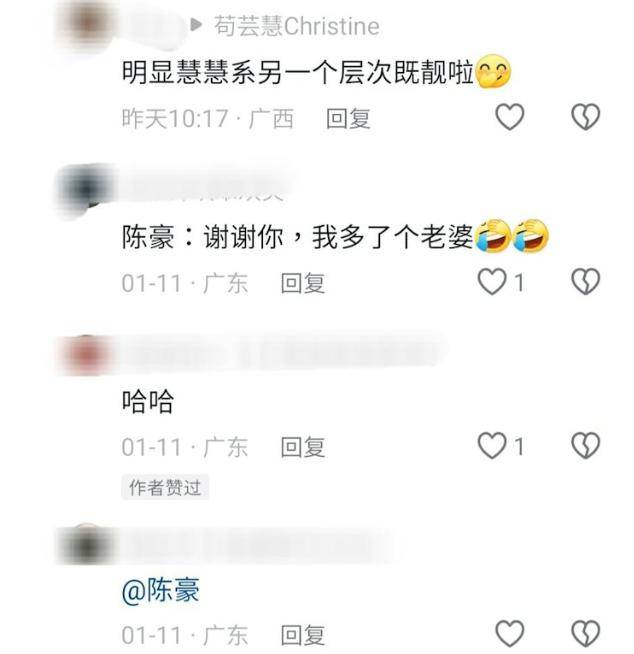Open the avatar of the @陈豪 commenter
Image resolution: width=634 pixels, height=654 pixels.
click(x=86, y=544)
